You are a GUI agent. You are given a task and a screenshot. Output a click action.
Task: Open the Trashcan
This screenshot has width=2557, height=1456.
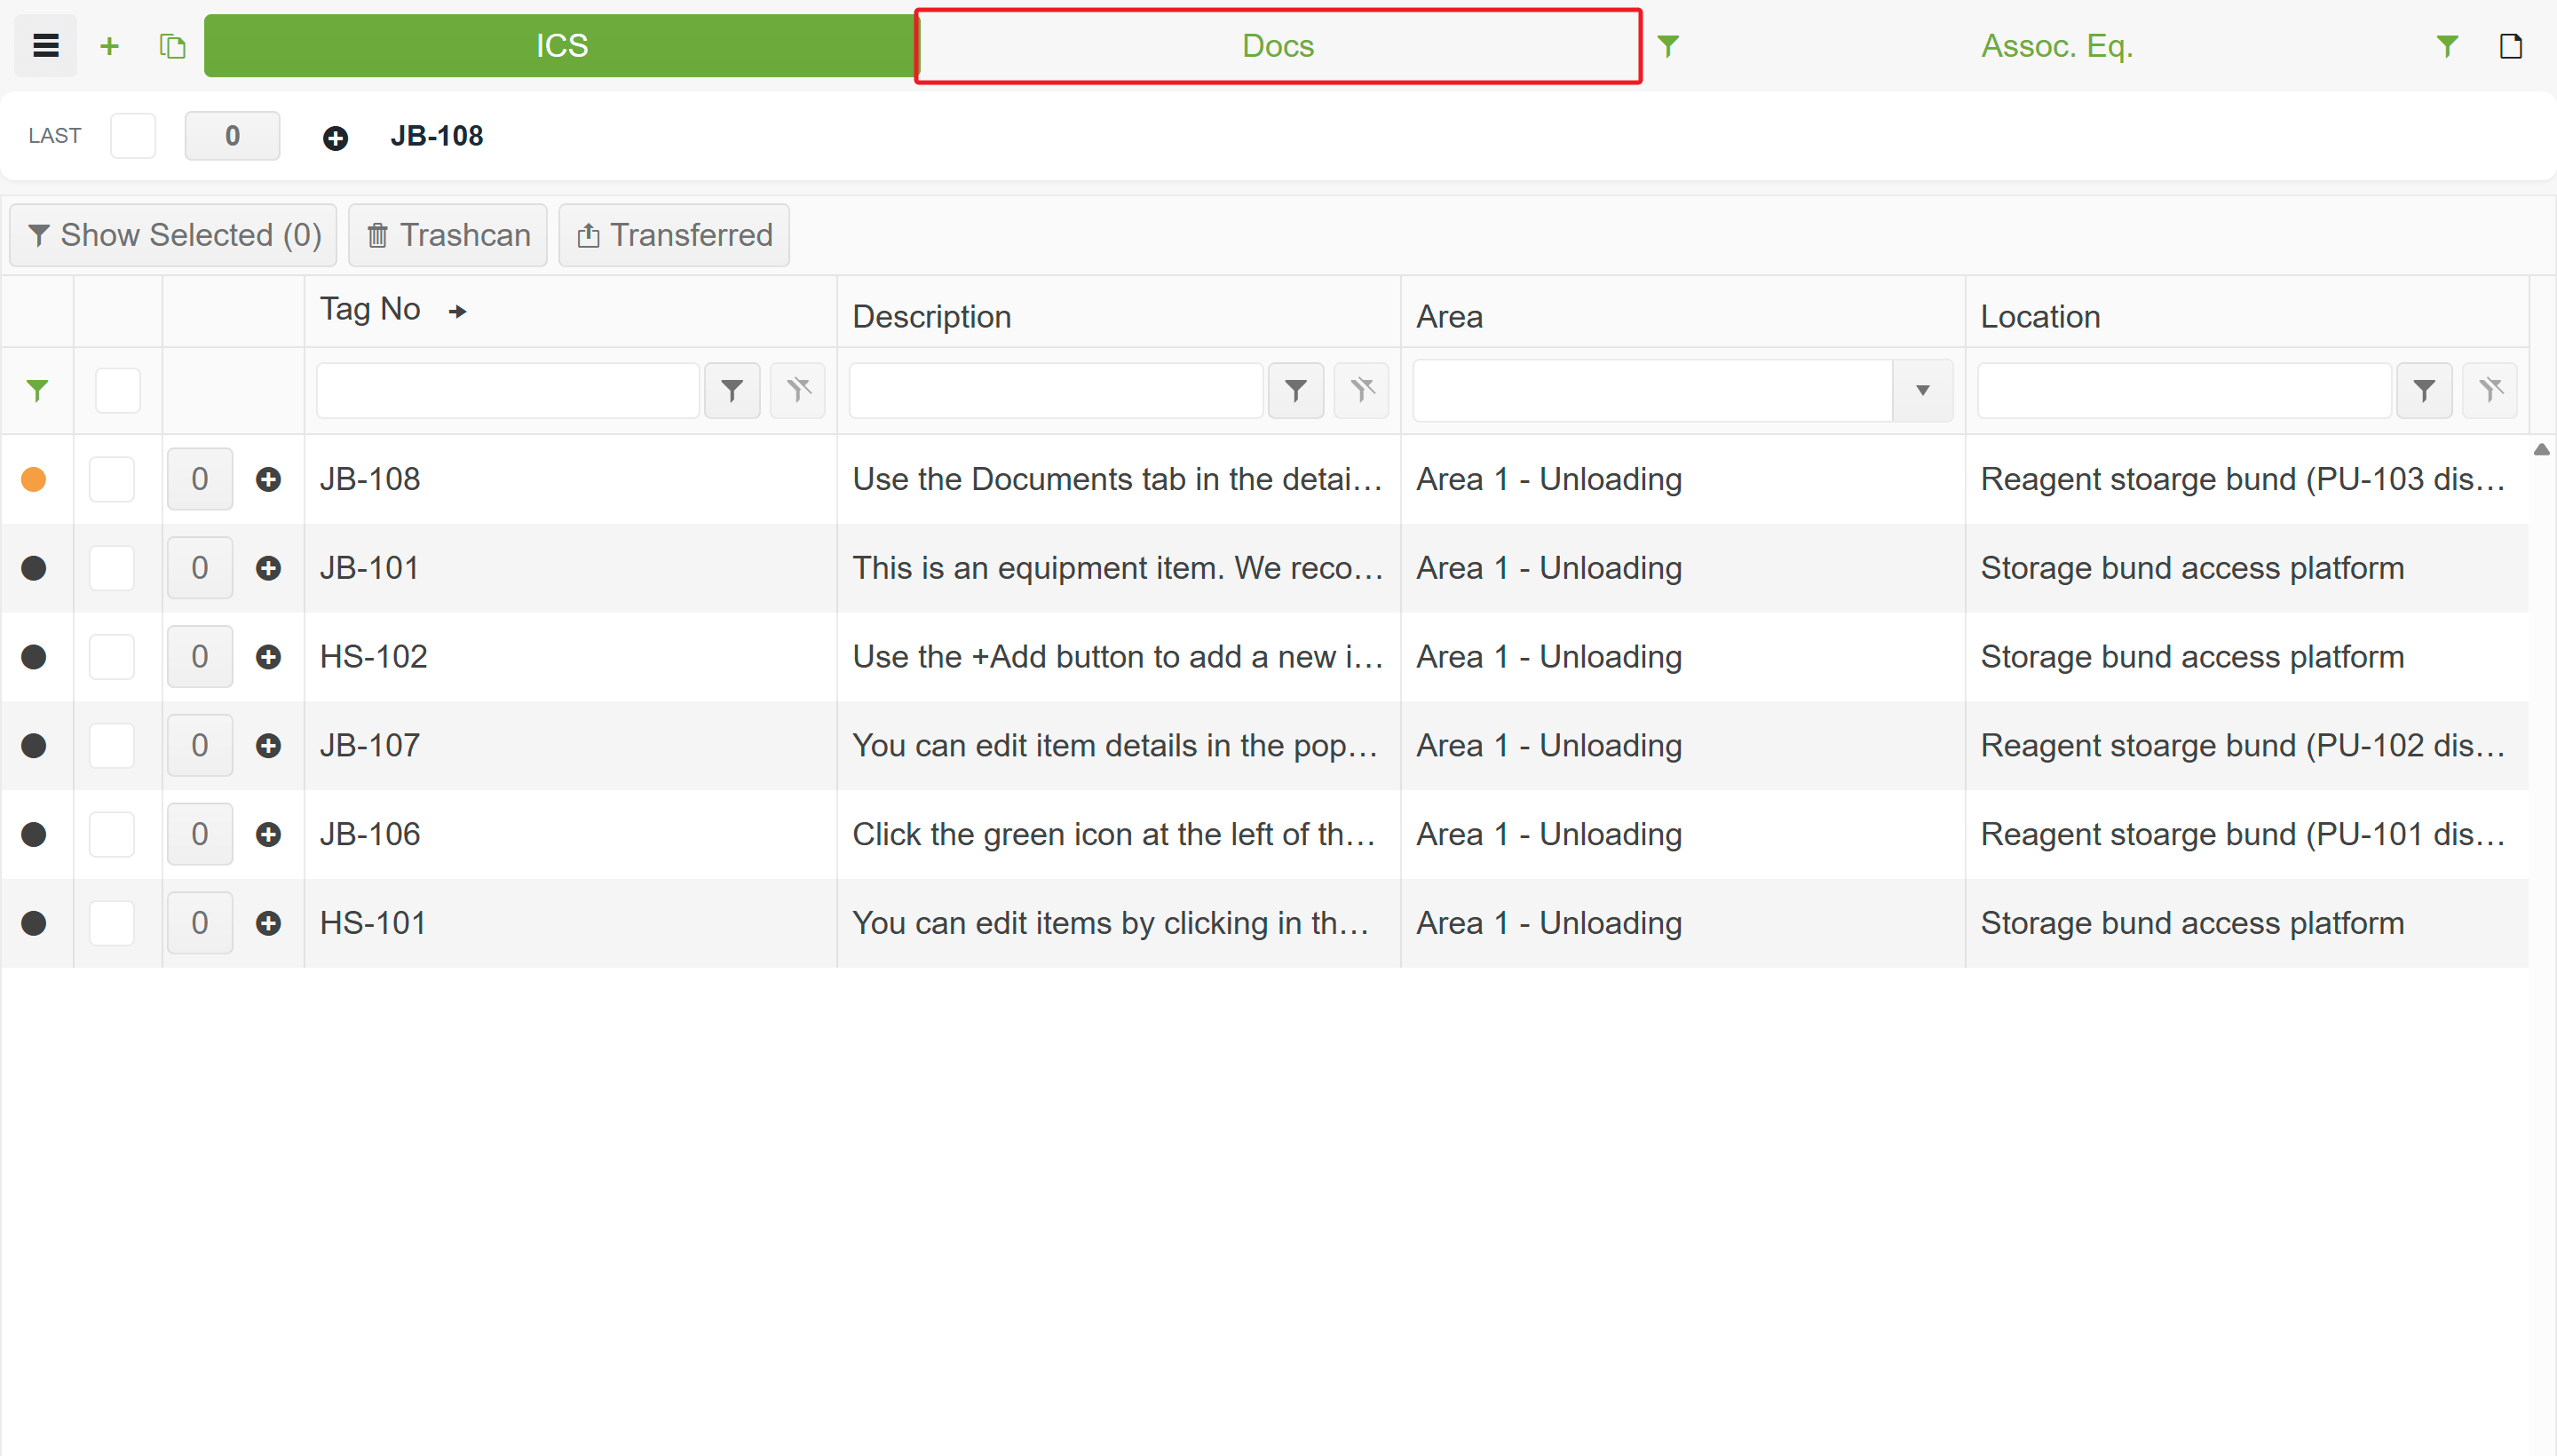tap(448, 235)
